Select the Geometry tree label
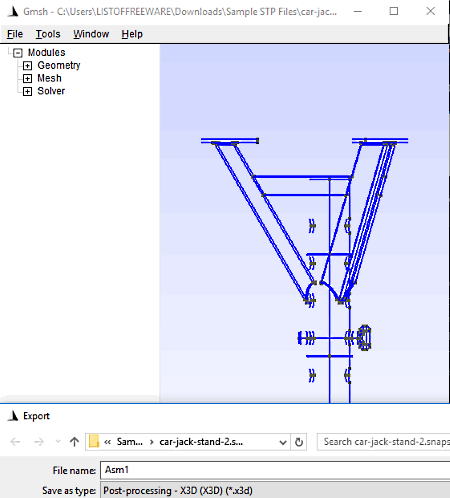The width and height of the screenshot is (450, 498). click(x=59, y=65)
